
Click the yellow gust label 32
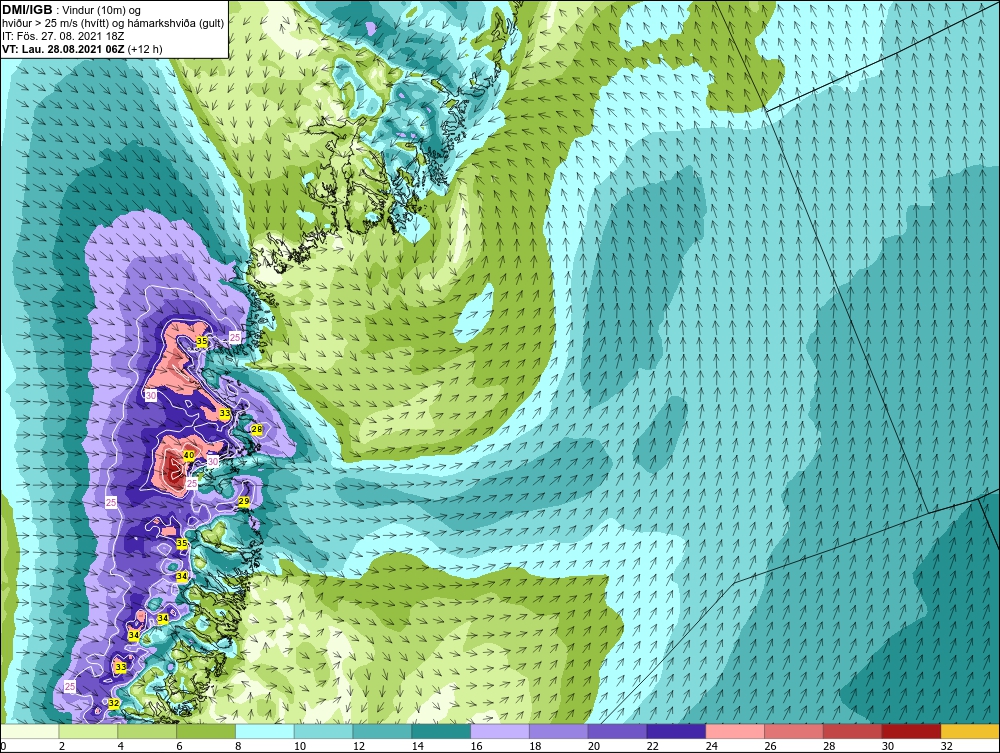[x=114, y=703]
